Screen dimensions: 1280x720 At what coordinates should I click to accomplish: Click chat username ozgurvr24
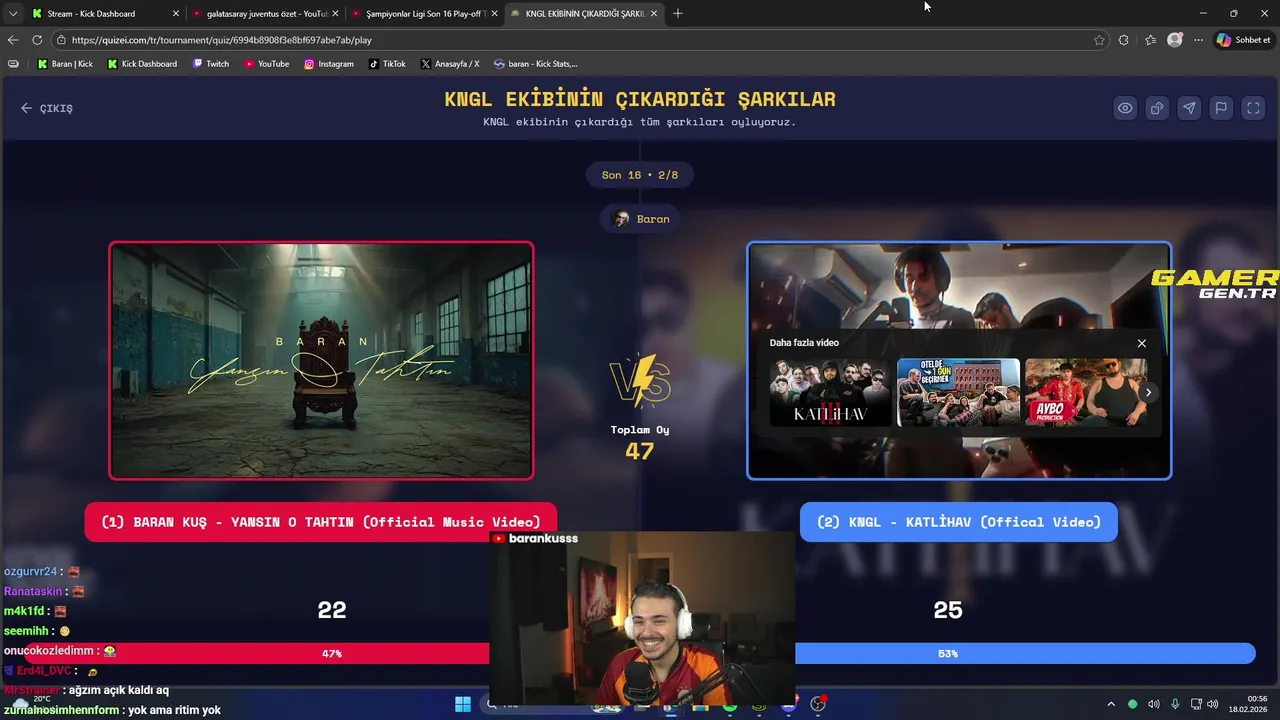(x=31, y=572)
